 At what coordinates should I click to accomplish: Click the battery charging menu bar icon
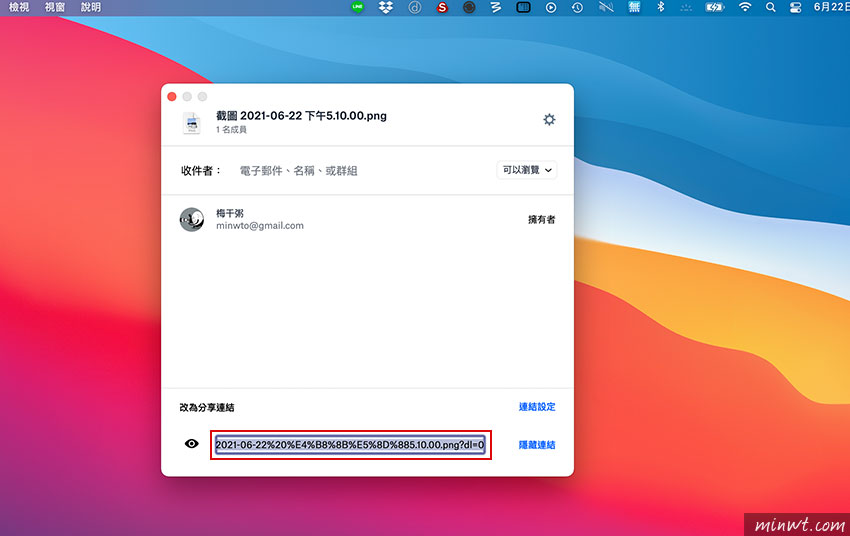pos(714,7)
